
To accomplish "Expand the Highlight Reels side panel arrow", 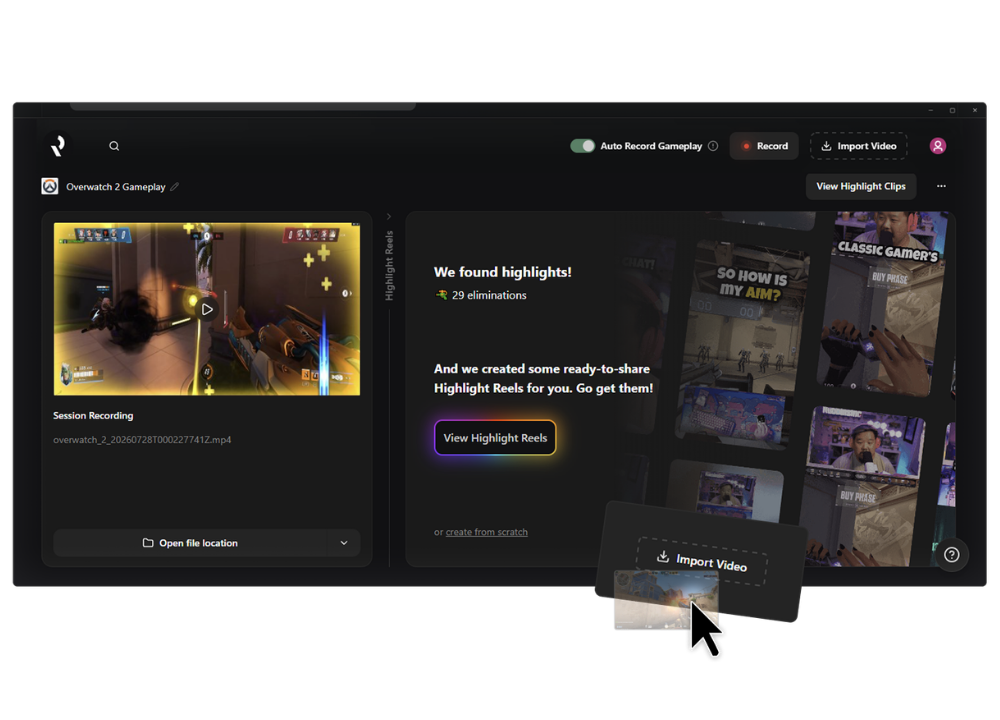I will coord(389,217).
